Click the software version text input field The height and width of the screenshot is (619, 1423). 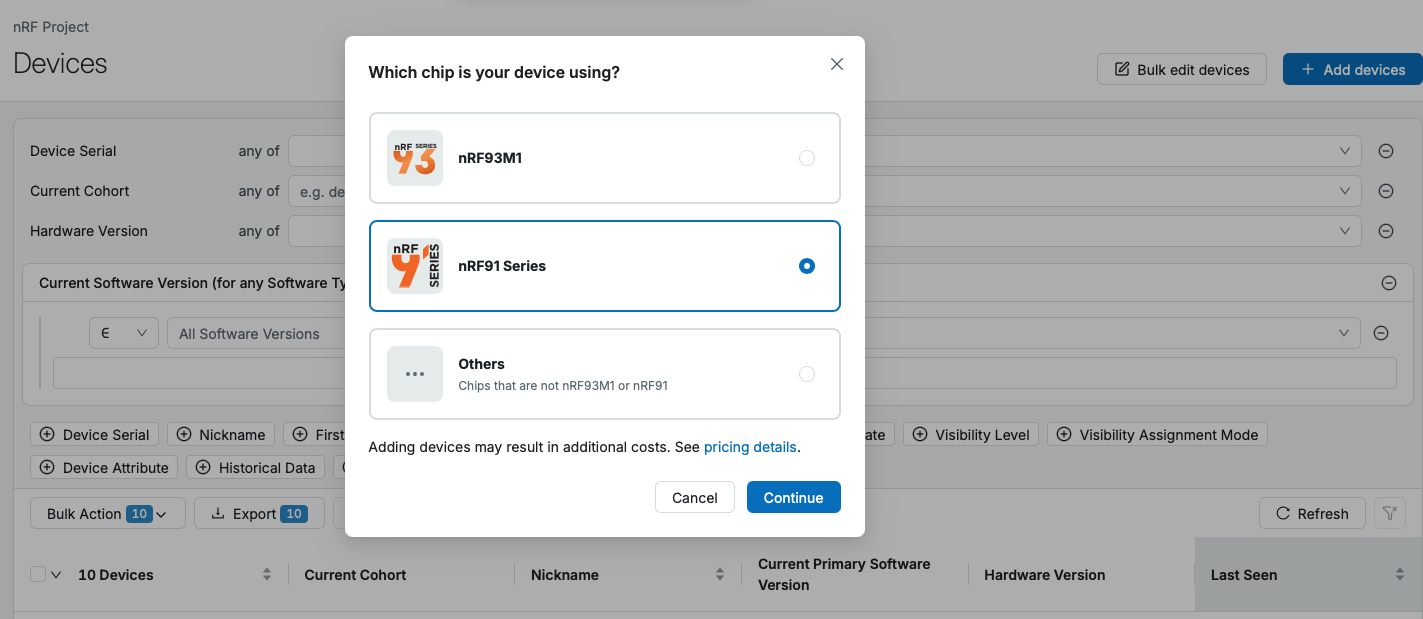(x=725, y=372)
